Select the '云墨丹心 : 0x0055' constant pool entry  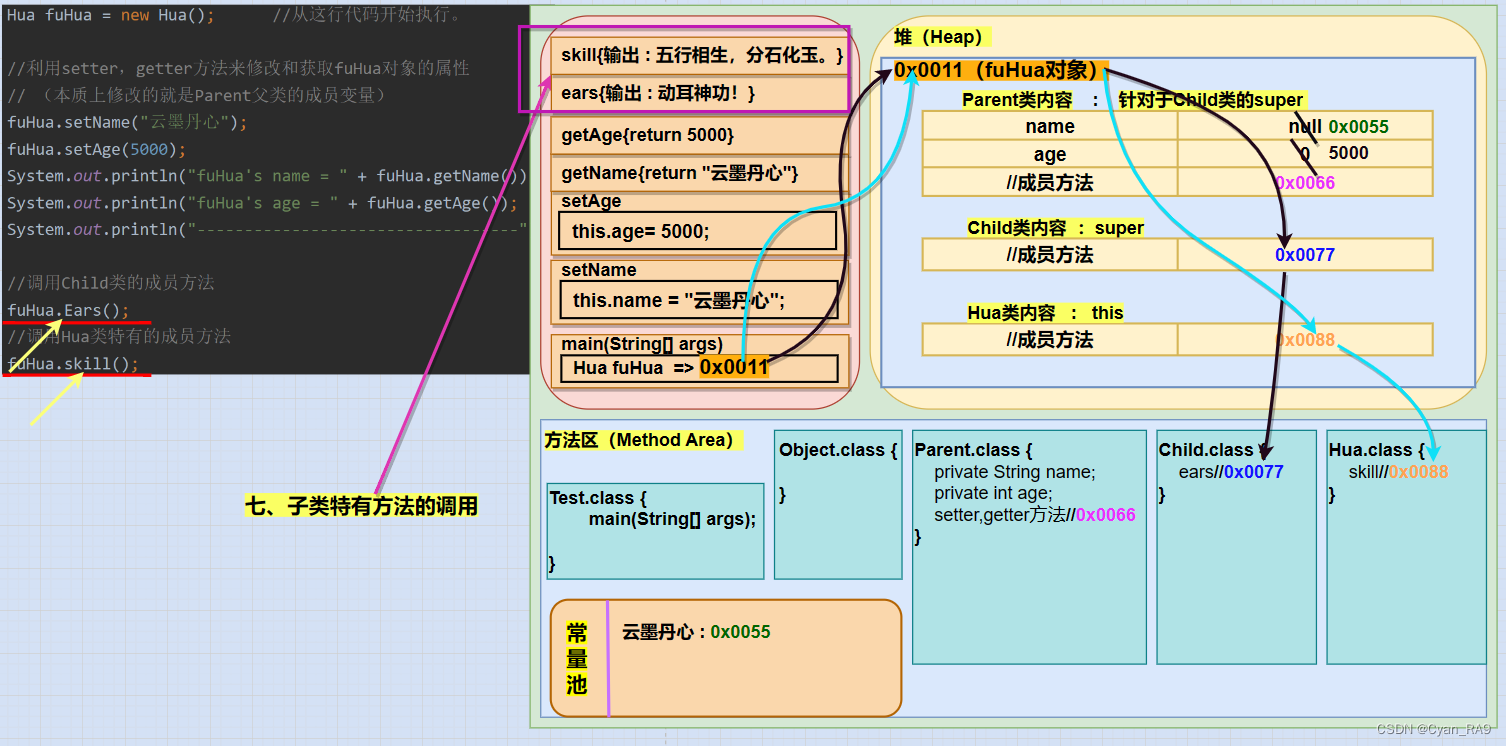696,632
